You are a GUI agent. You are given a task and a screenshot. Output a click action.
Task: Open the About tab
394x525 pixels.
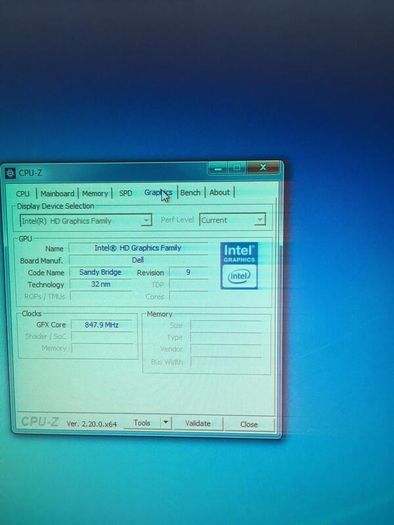pyautogui.click(x=220, y=192)
